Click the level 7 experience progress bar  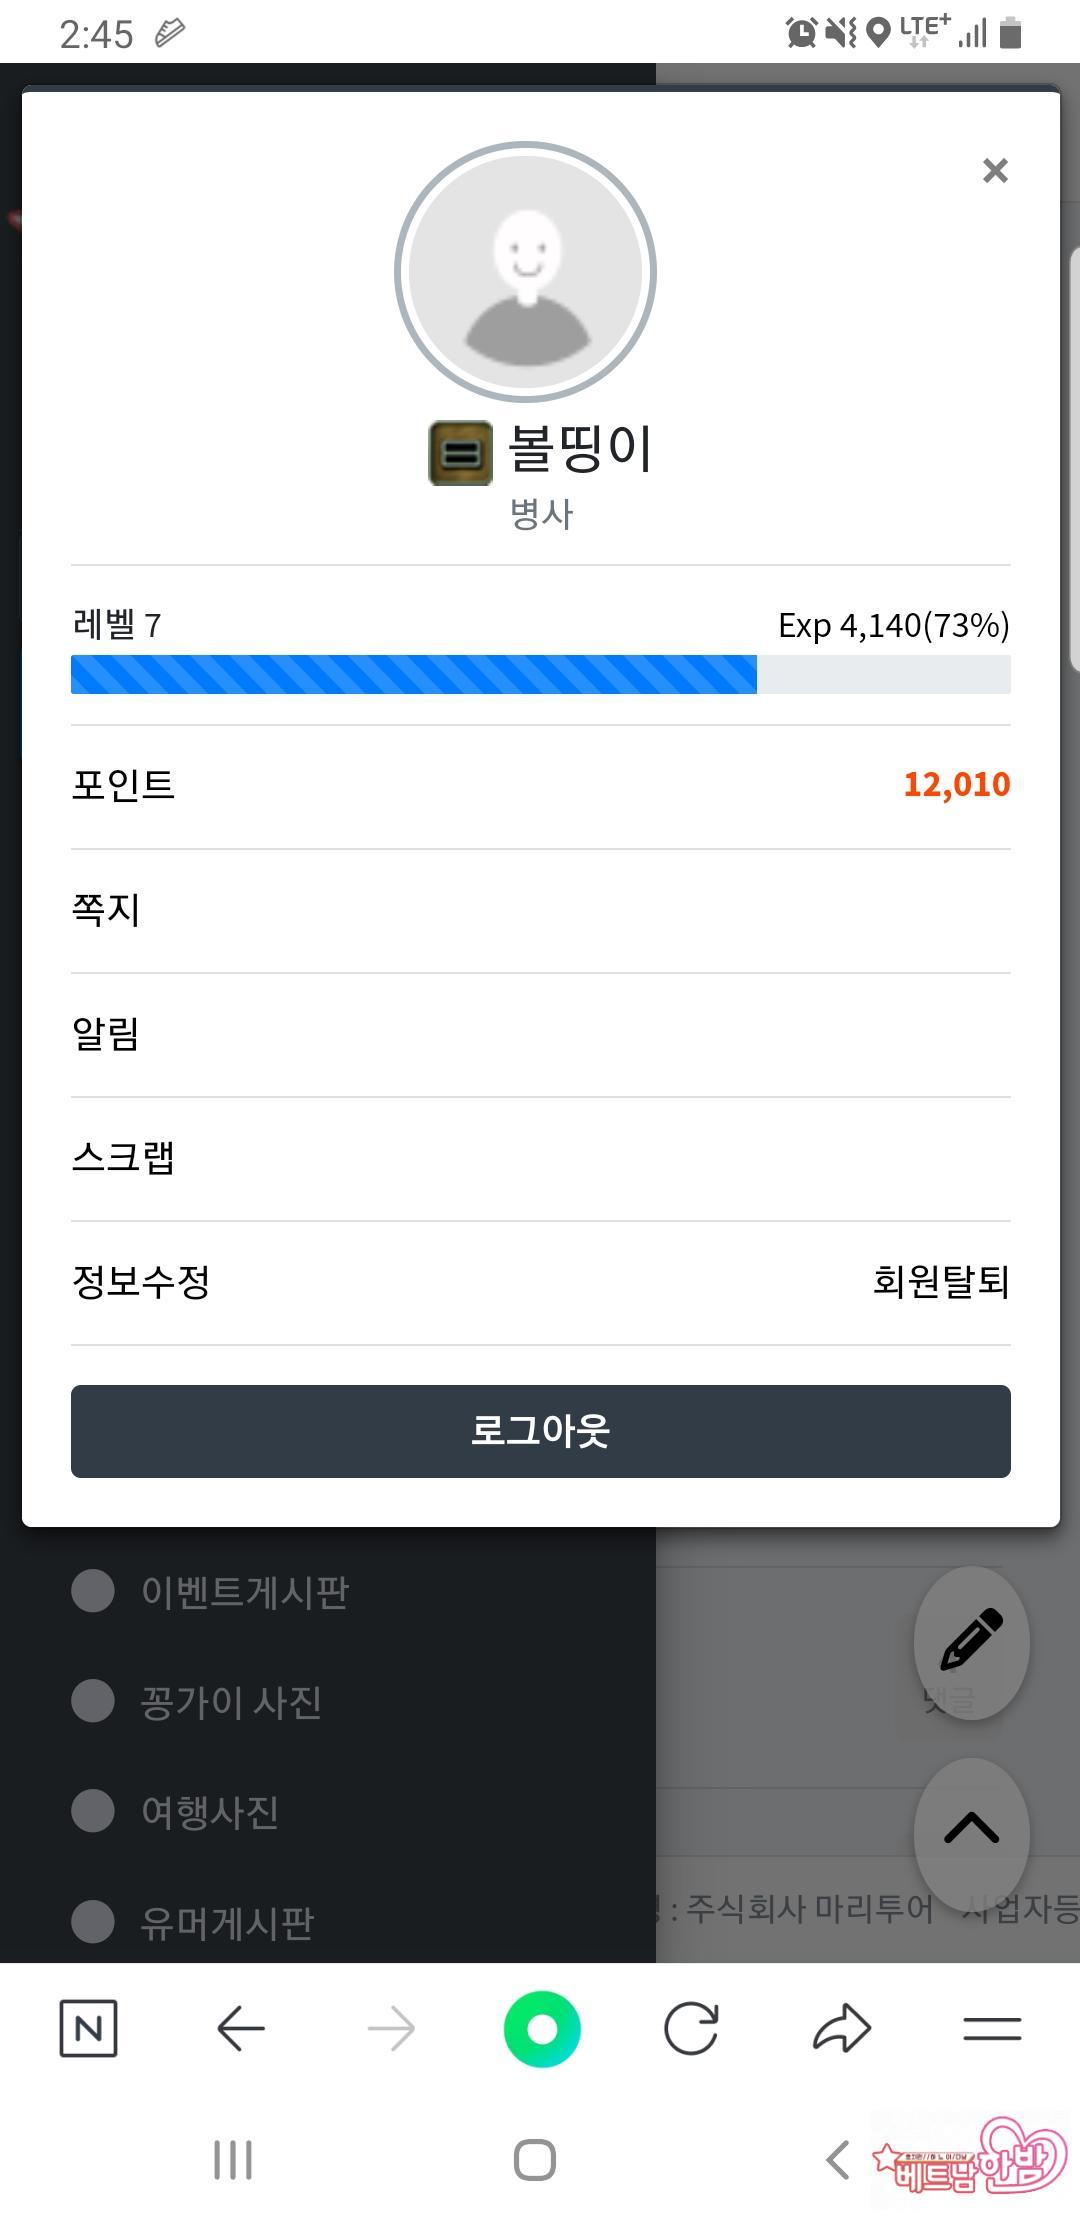540,674
